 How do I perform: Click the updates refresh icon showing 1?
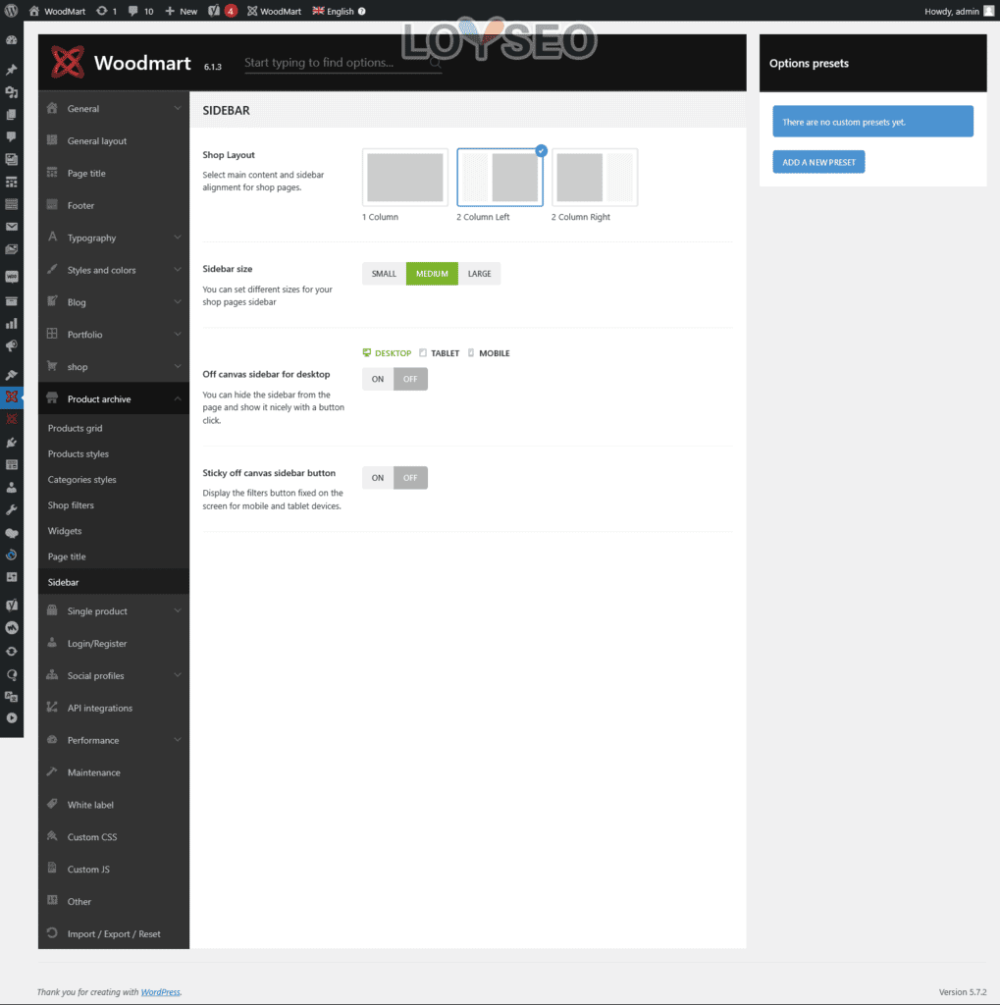click(x=101, y=11)
